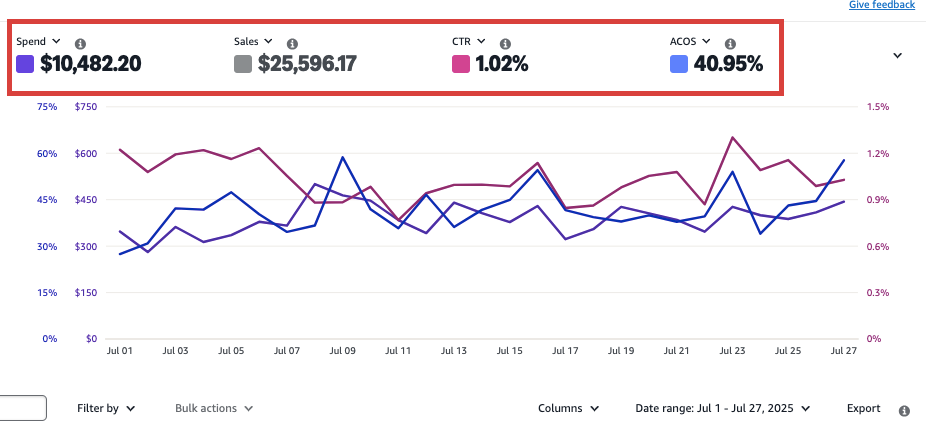Open the Filter by dropdown

click(x=106, y=408)
